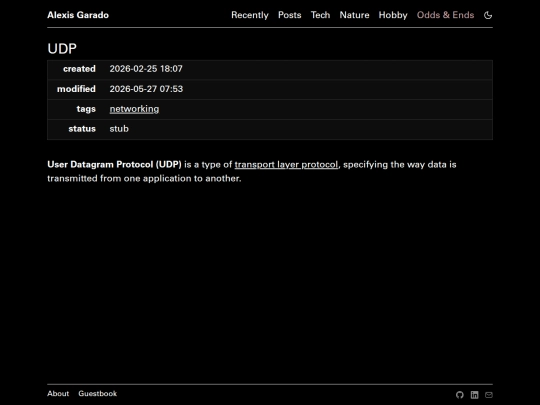Open the Hobby nav item
This screenshot has height=405, width=540.
coord(393,15)
